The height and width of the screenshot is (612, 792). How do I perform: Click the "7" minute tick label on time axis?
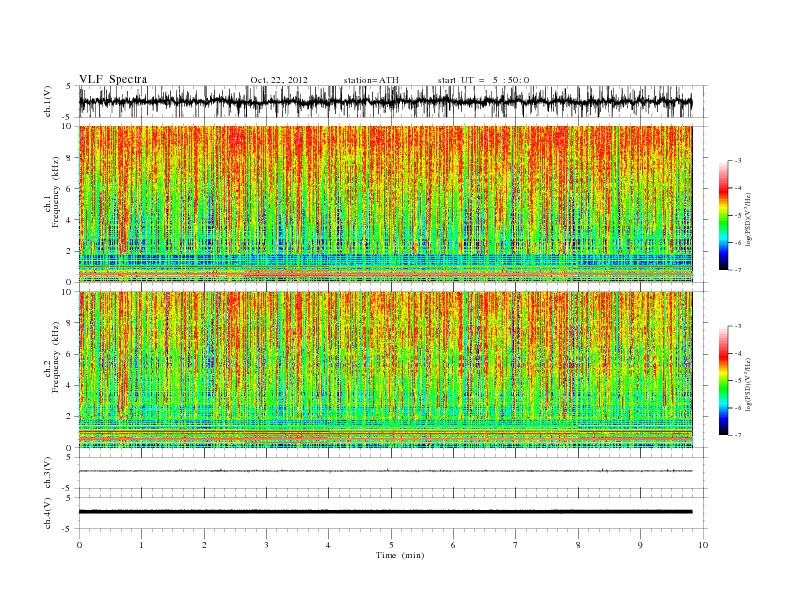516,545
